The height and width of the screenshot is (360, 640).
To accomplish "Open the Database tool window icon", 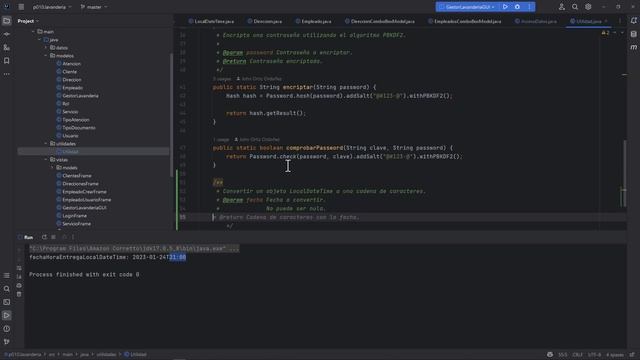I will (633, 34).
